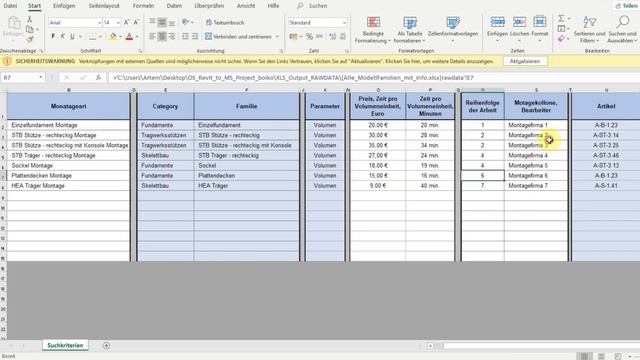Screen dimensions: 640x360
Task: Click the Copy icon in clipboard group
Action: pyautogui.click(x=29, y=29)
